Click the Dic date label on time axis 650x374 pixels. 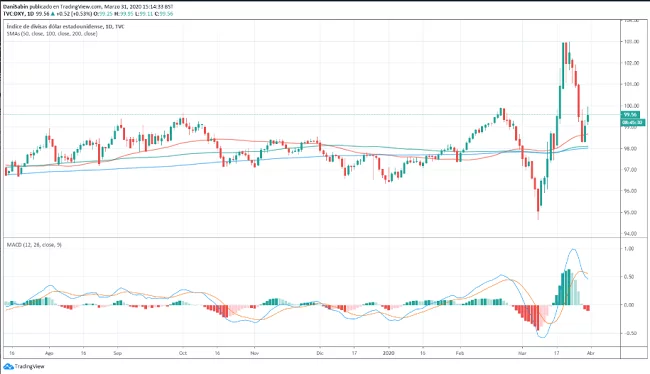point(320,353)
